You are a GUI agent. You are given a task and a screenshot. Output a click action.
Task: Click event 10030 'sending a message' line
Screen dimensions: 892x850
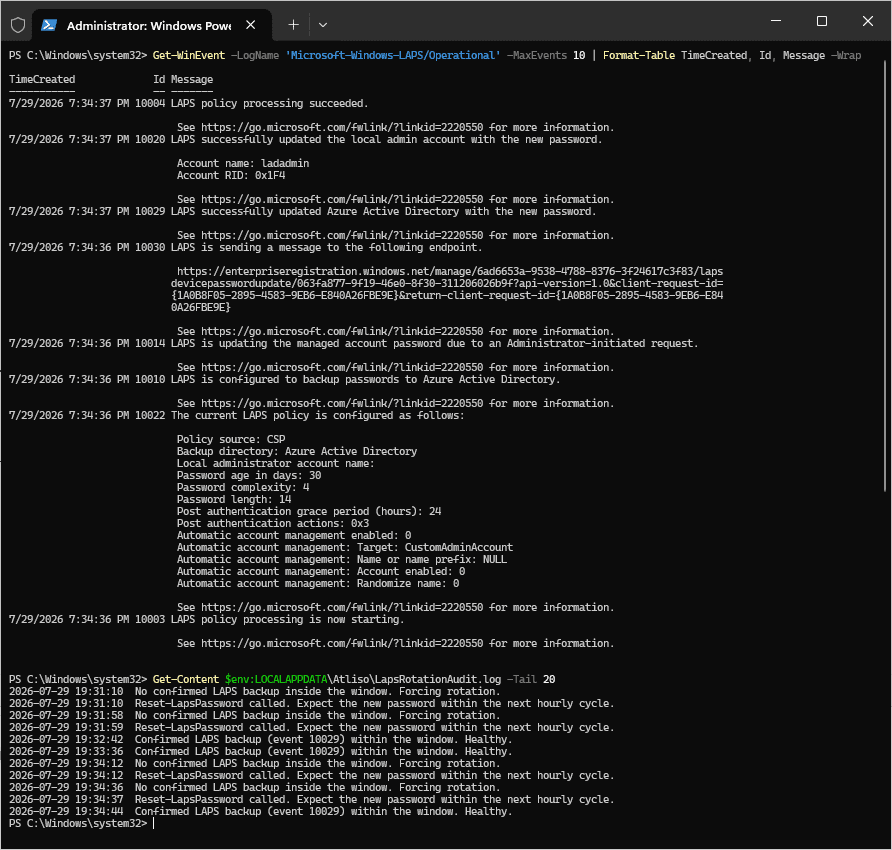[x=245, y=247]
